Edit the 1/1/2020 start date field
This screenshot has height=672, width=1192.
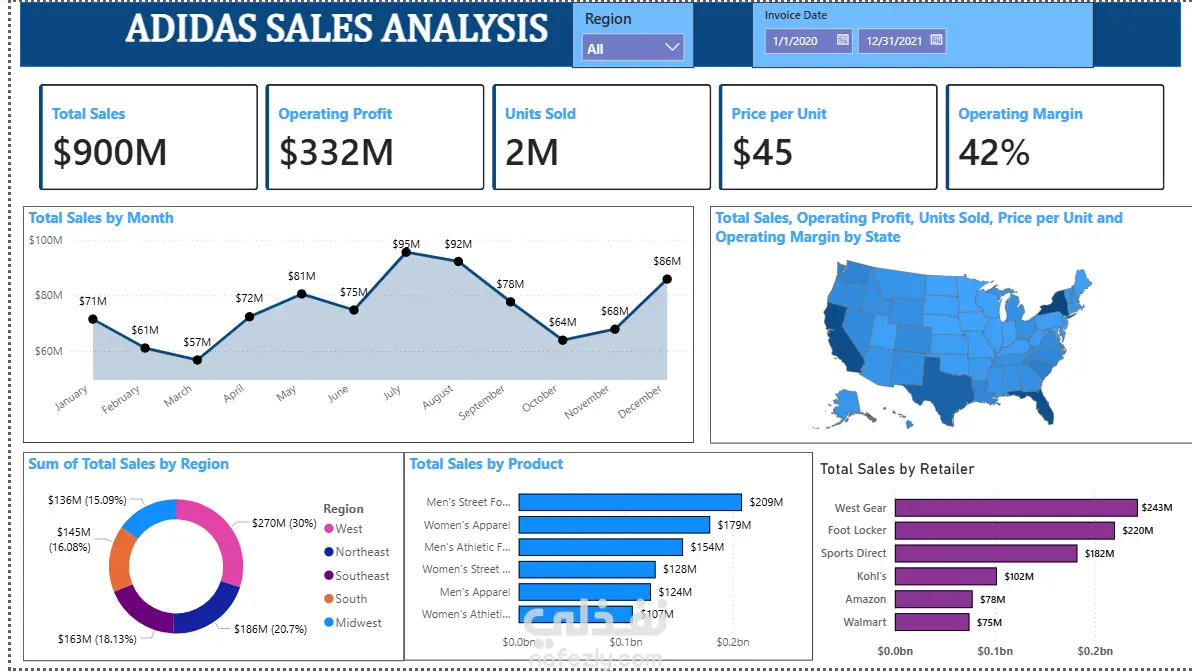(x=808, y=40)
